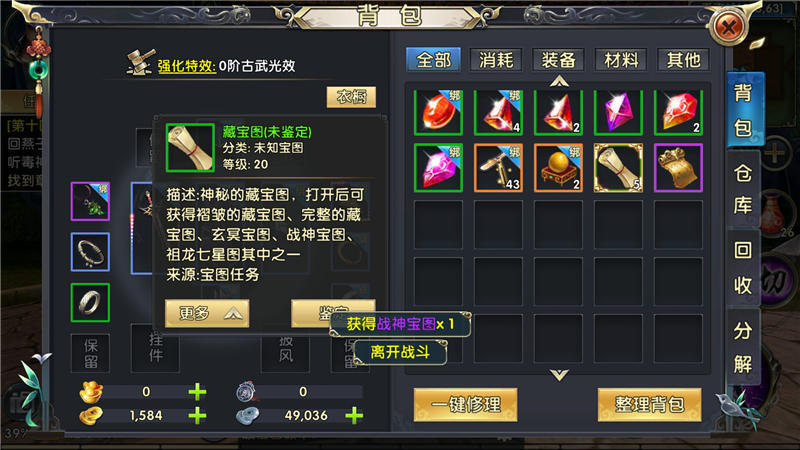Open the 衣橱 wardrobe button
This screenshot has height=450, width=800.
(352, 97)
